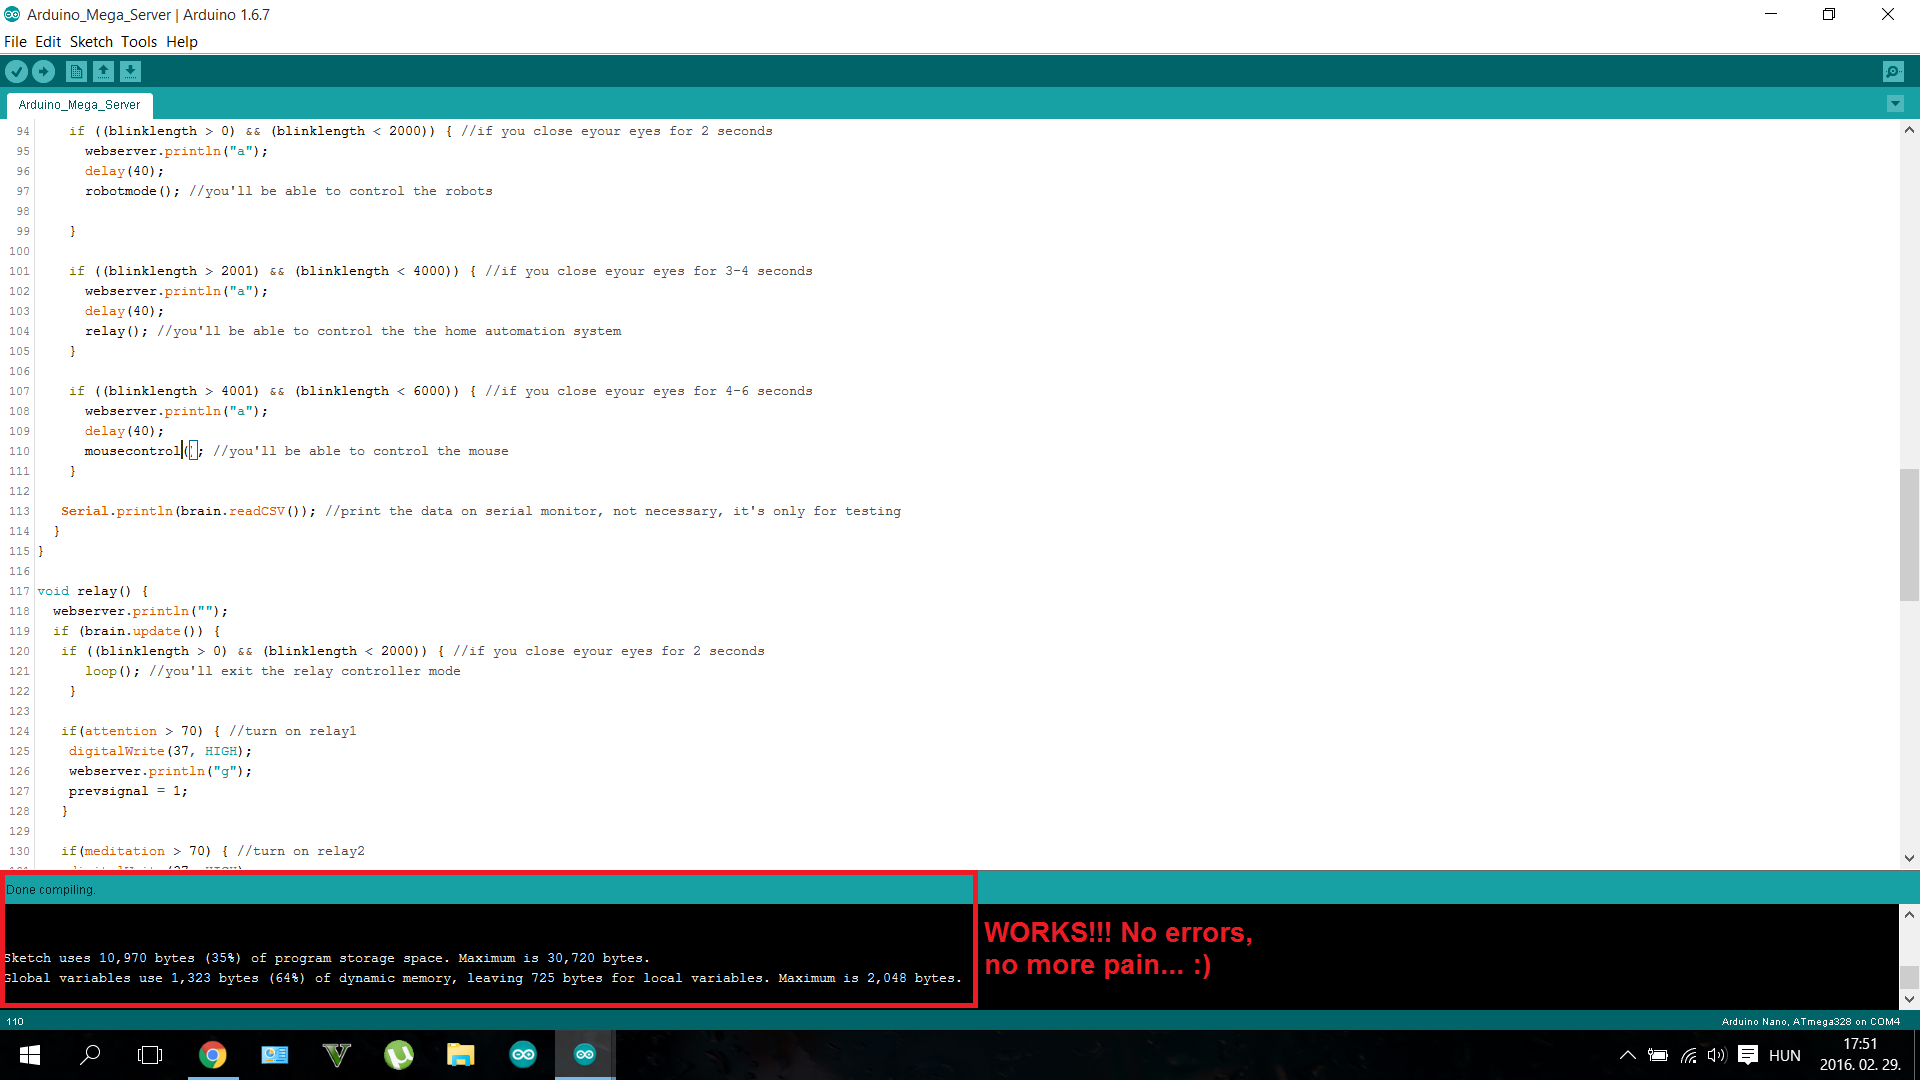Viewport: 1920px width, 1080px height.
Task: Expand hidden system tray icons chevron
Action: pyautogui.click(x=1627, y=1055)
